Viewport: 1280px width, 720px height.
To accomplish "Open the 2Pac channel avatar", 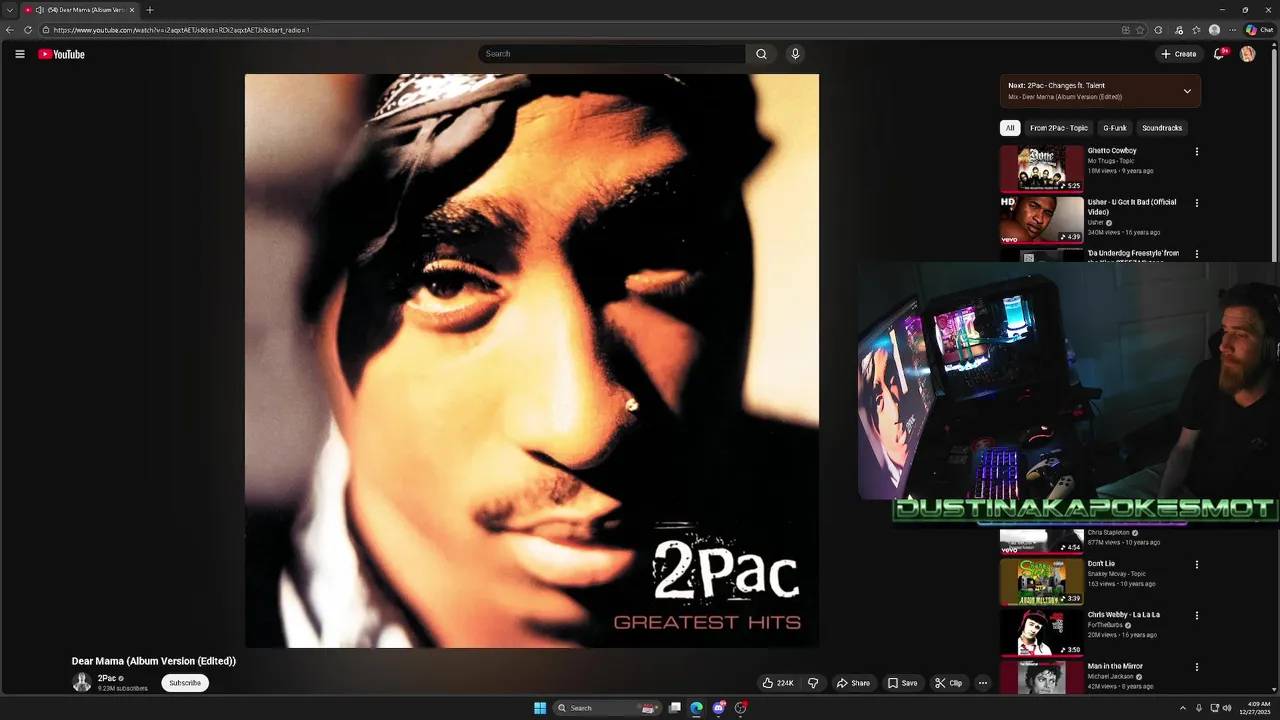I will coord(82,683).
